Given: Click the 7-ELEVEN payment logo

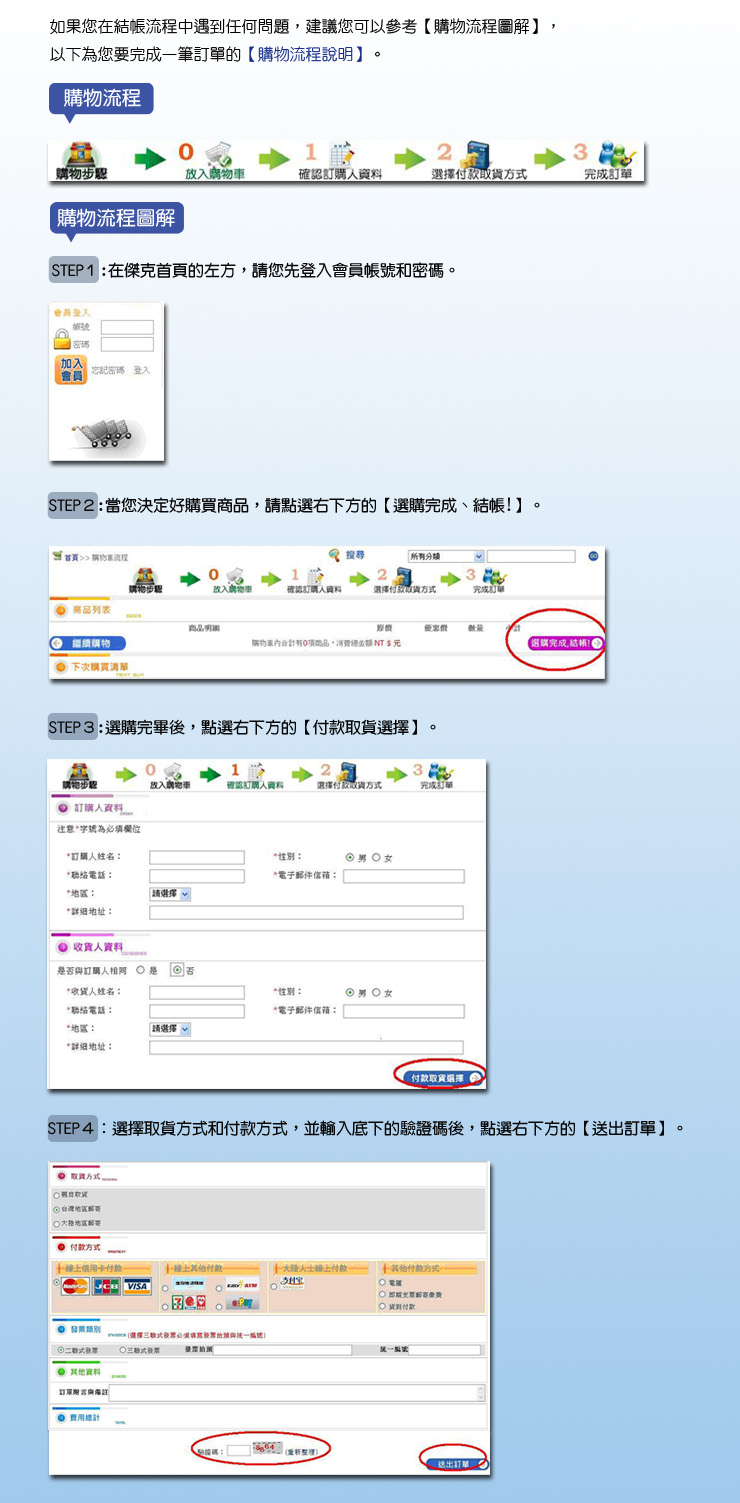Looking at the screenshot, I should [175, 1303].
